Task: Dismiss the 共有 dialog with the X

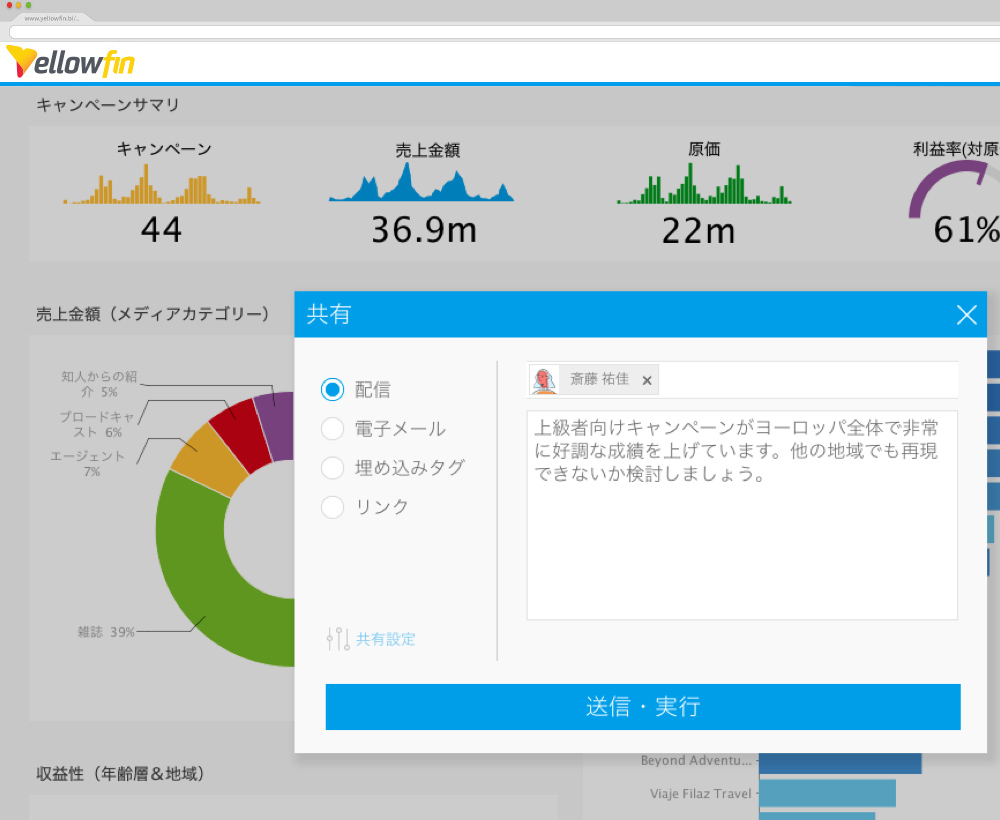Action: click(966, 315)
